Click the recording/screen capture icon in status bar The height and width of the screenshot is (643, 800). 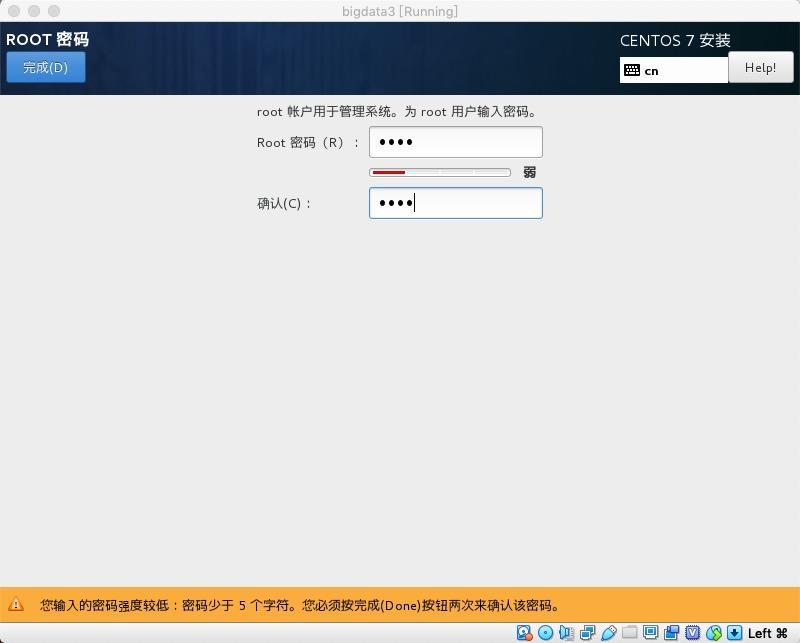[x=671, y=633]
